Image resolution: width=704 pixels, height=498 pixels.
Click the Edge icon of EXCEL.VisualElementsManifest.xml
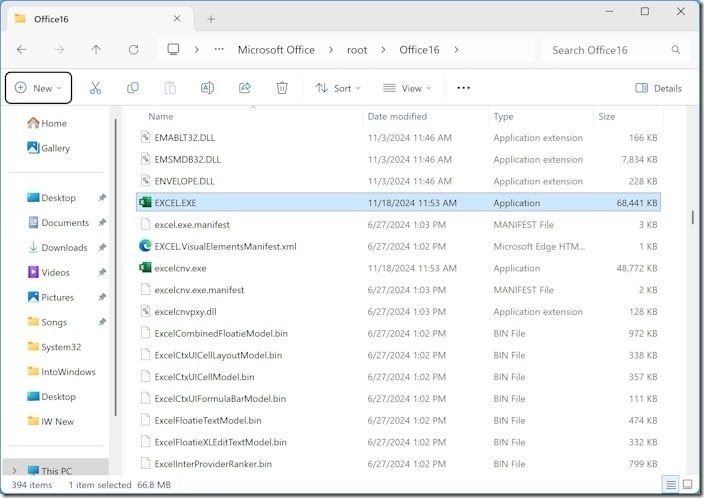[x=145, y=246]
